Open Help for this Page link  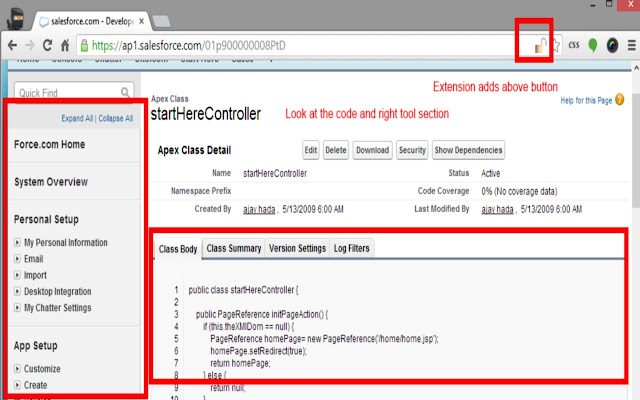586,100
